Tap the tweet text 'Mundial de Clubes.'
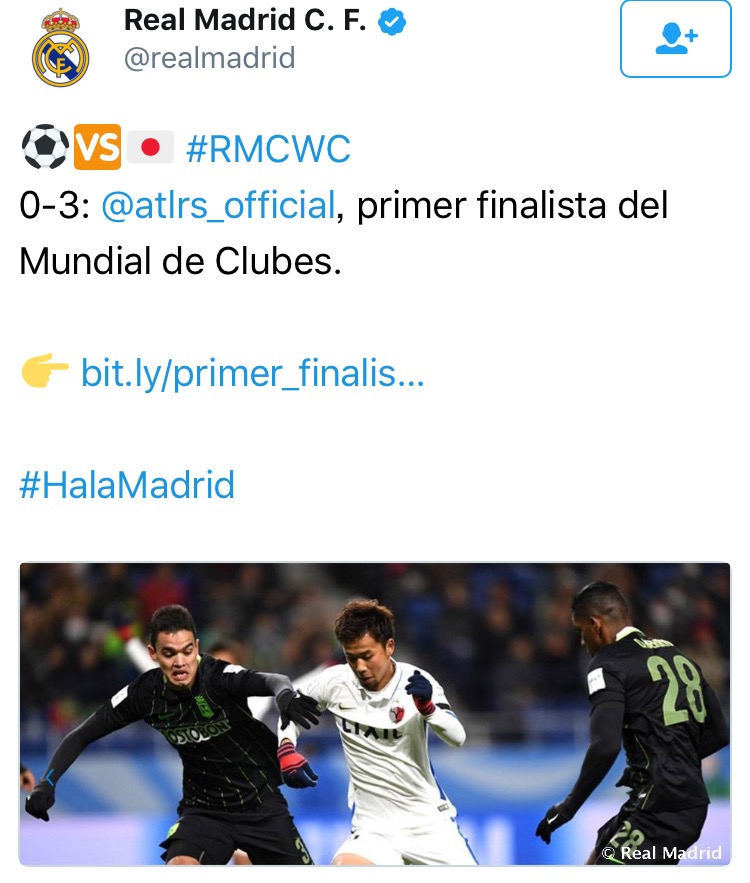750x883 pixels. point(180,261)
